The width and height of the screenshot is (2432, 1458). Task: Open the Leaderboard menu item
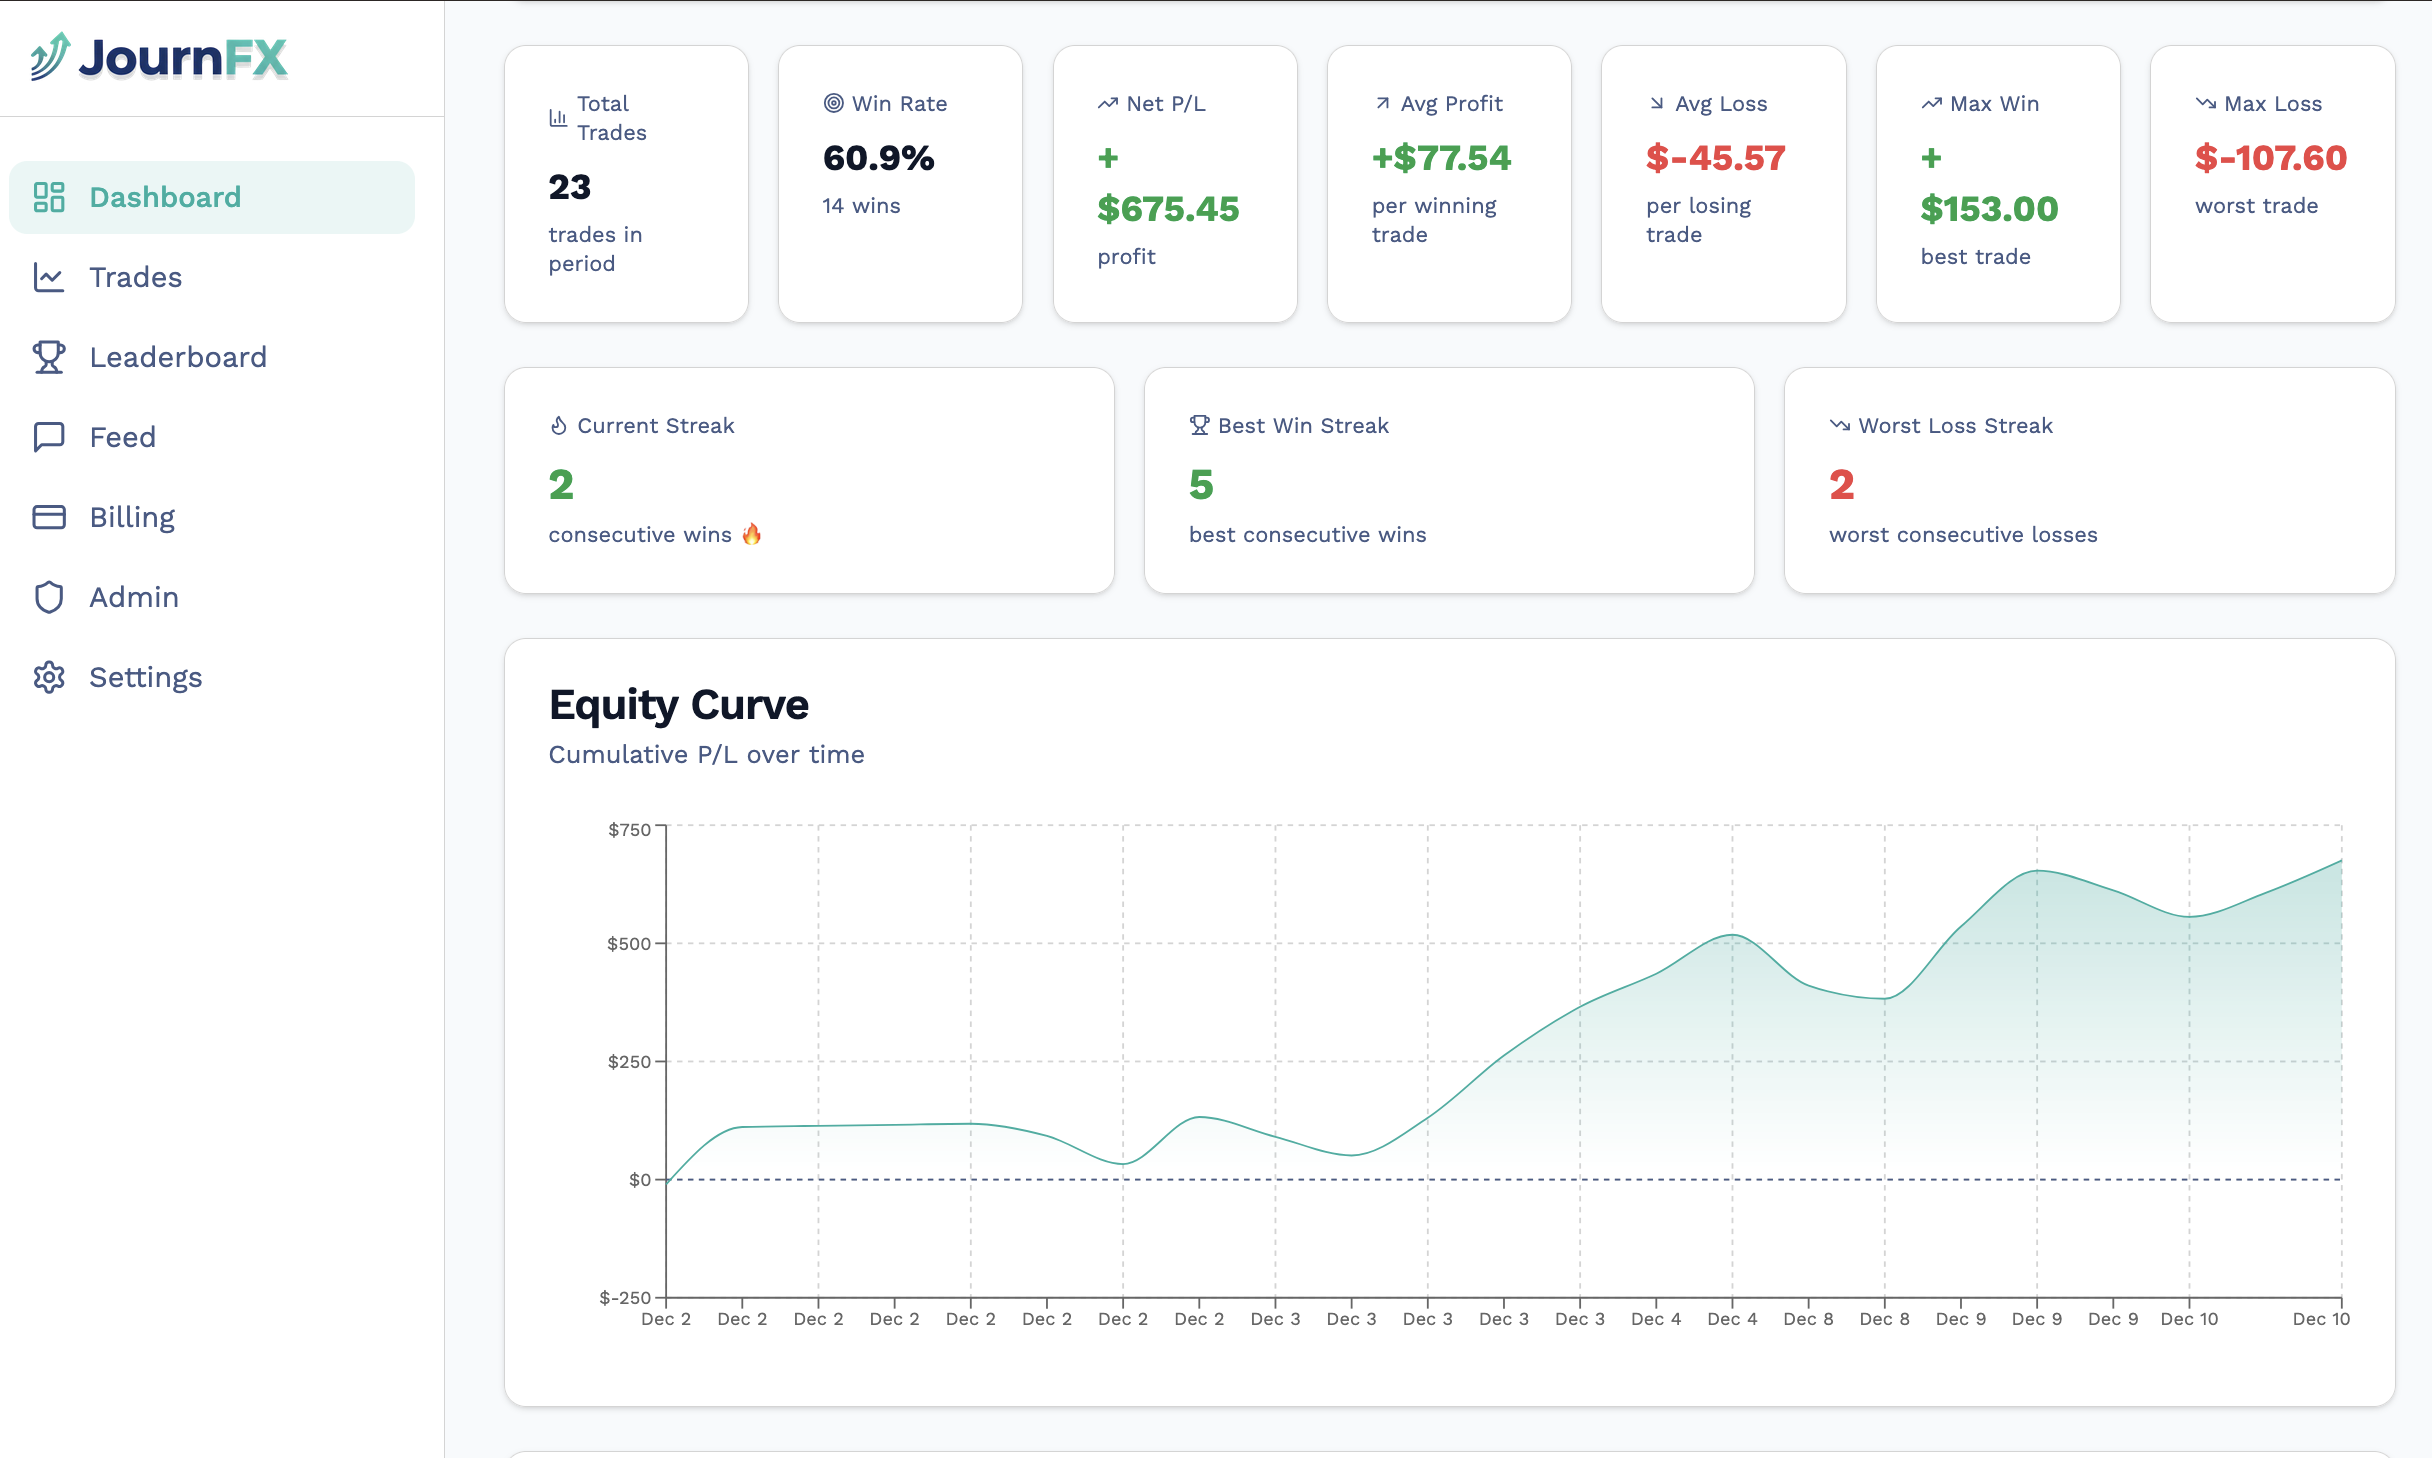click(178, 357)
